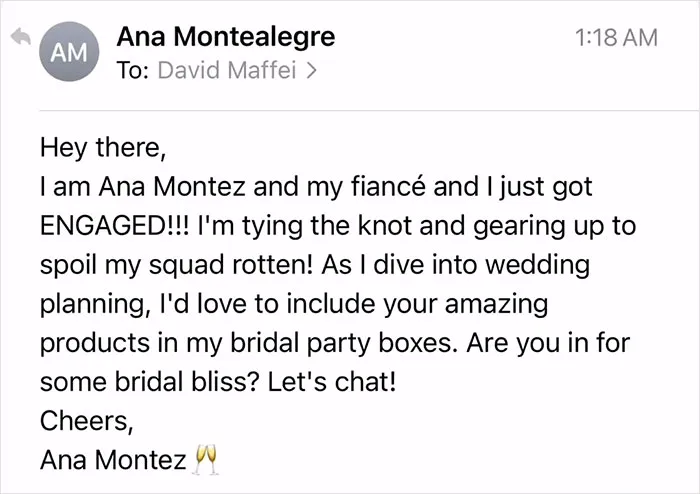Click the reply arrow icon
The height and width of the screenshot is (494, 700).
tap(21, 37)
